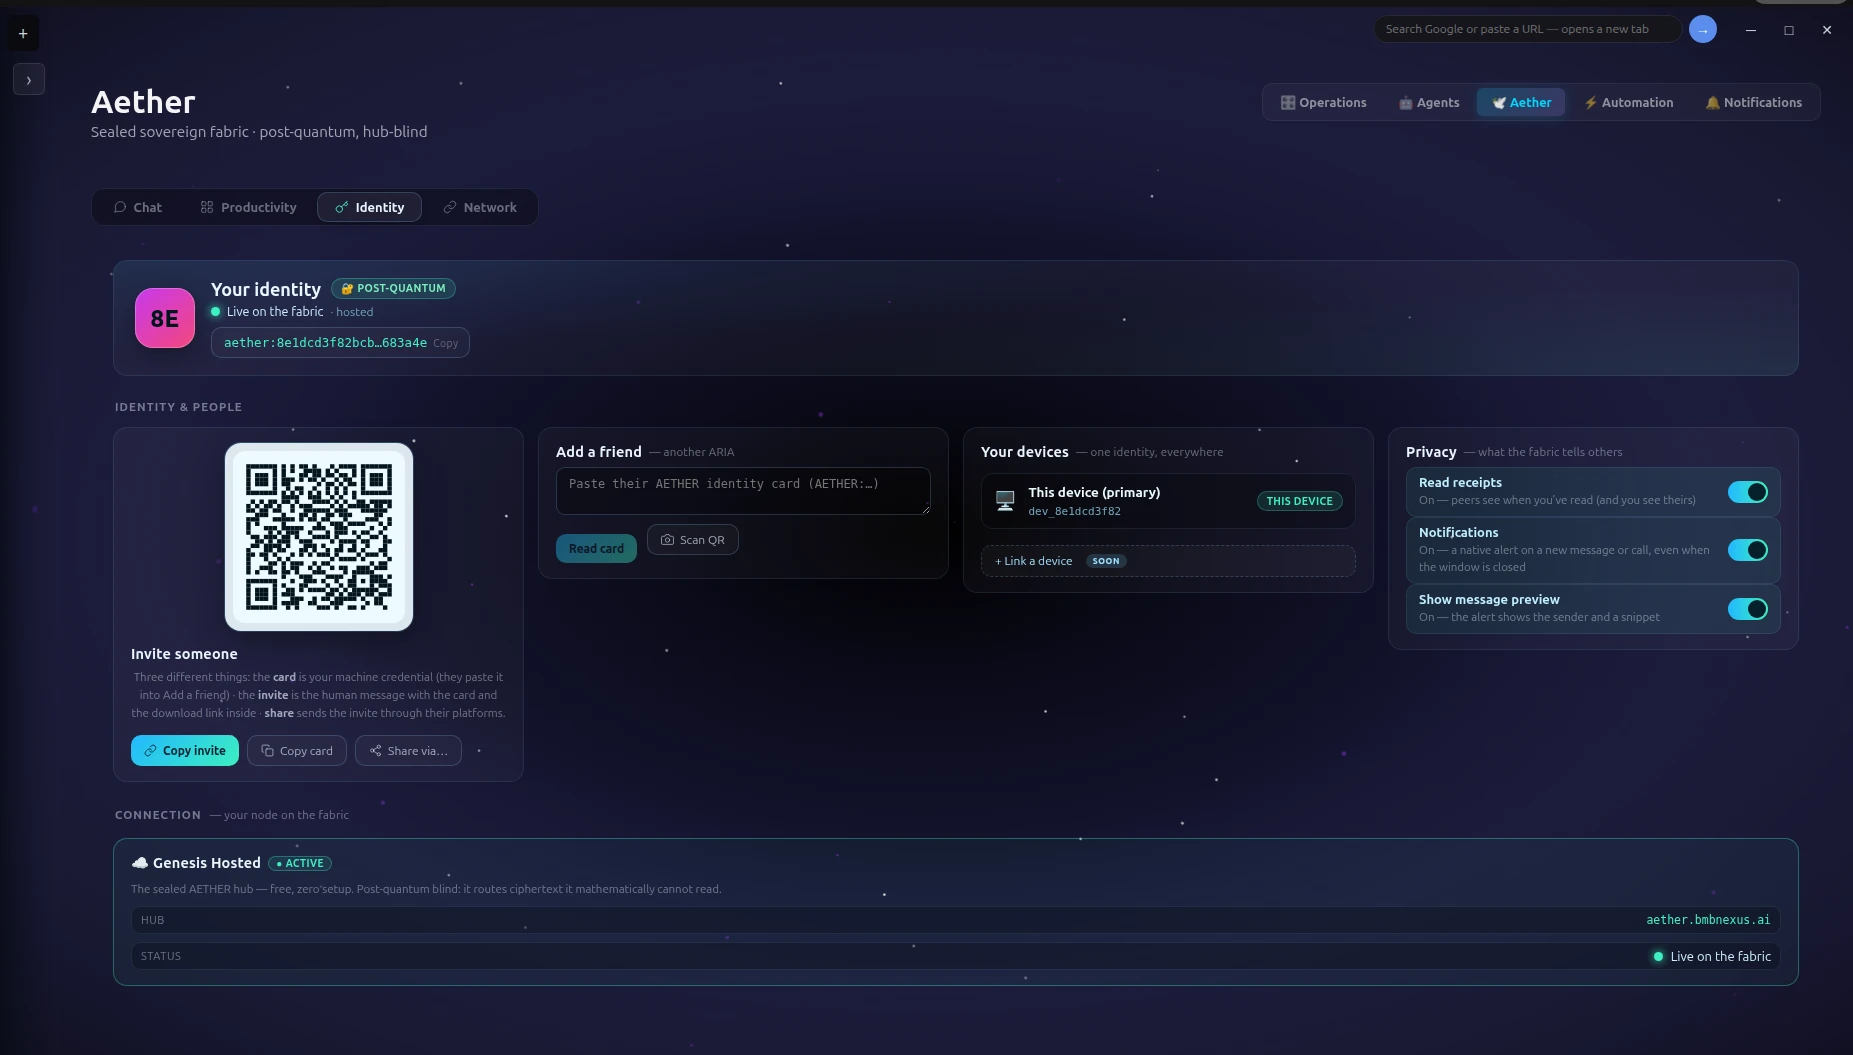
Task: Click + Link a device
Action: pyautogui.click(x=1168, y=561)
